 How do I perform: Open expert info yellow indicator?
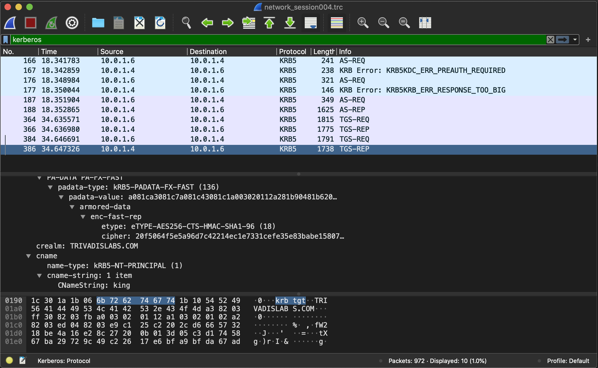[10, 361]
